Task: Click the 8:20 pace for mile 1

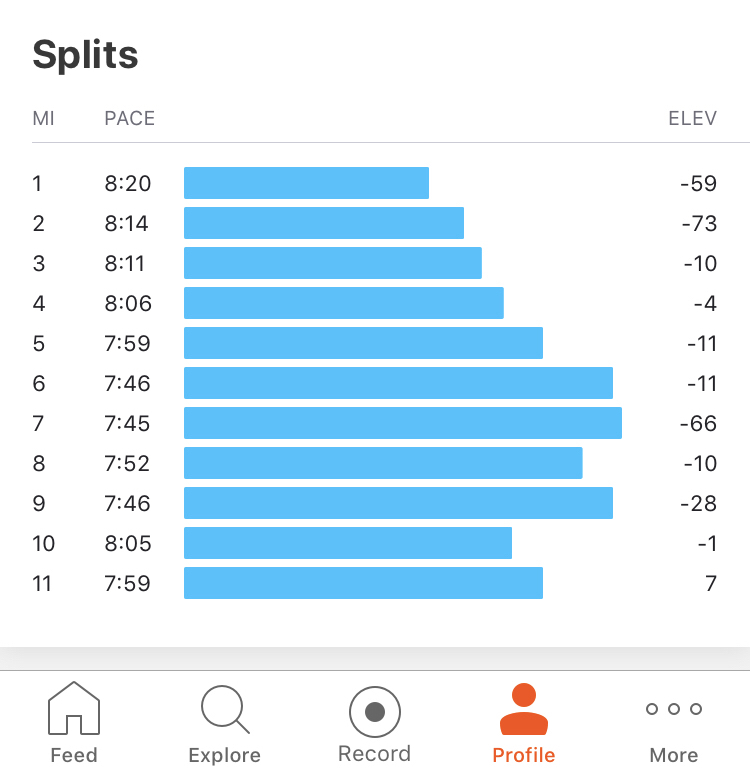Action: (127, 183)
